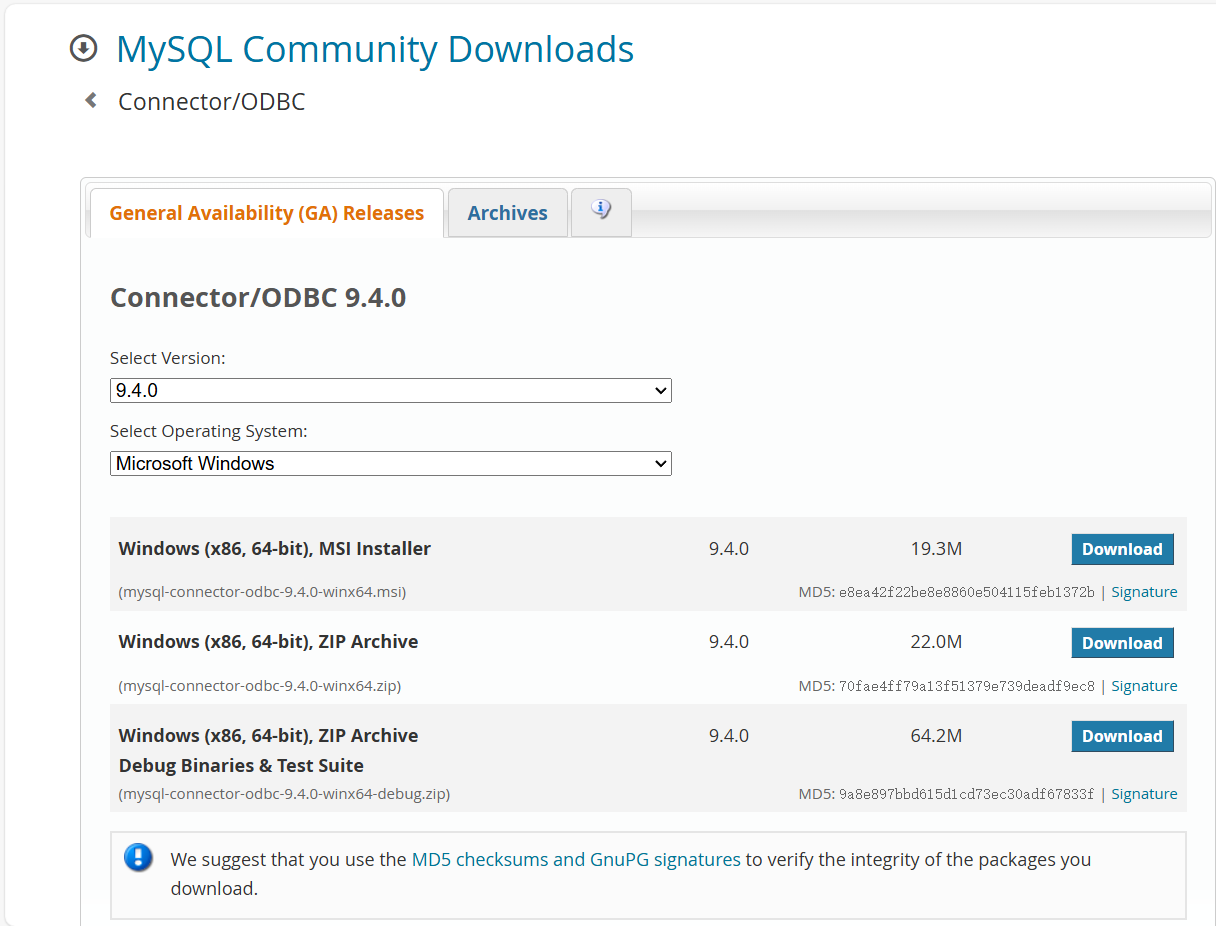The height and width of the screenshot is (926, 1216).
Task: Open the Select Version dropdown
Action: pos(390,390)
